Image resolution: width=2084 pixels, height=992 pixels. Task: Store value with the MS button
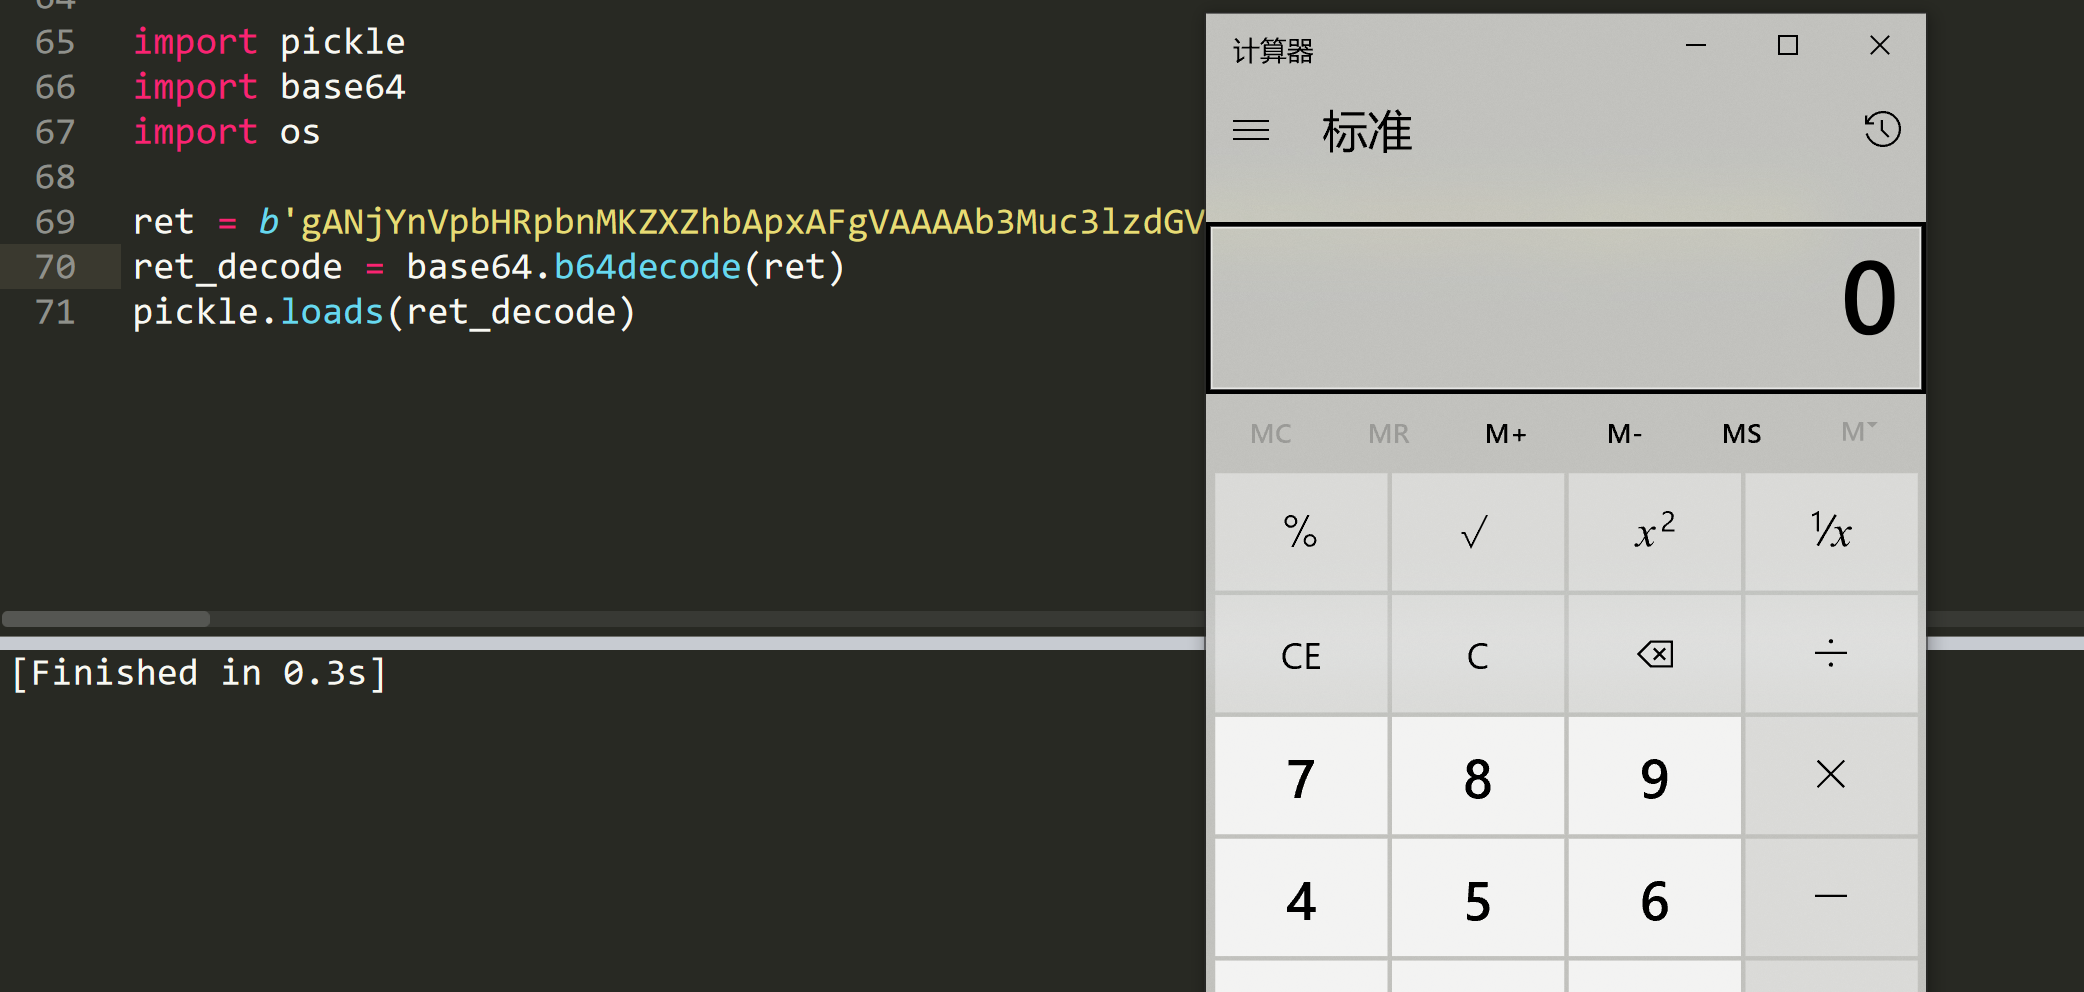(1741, 434)
